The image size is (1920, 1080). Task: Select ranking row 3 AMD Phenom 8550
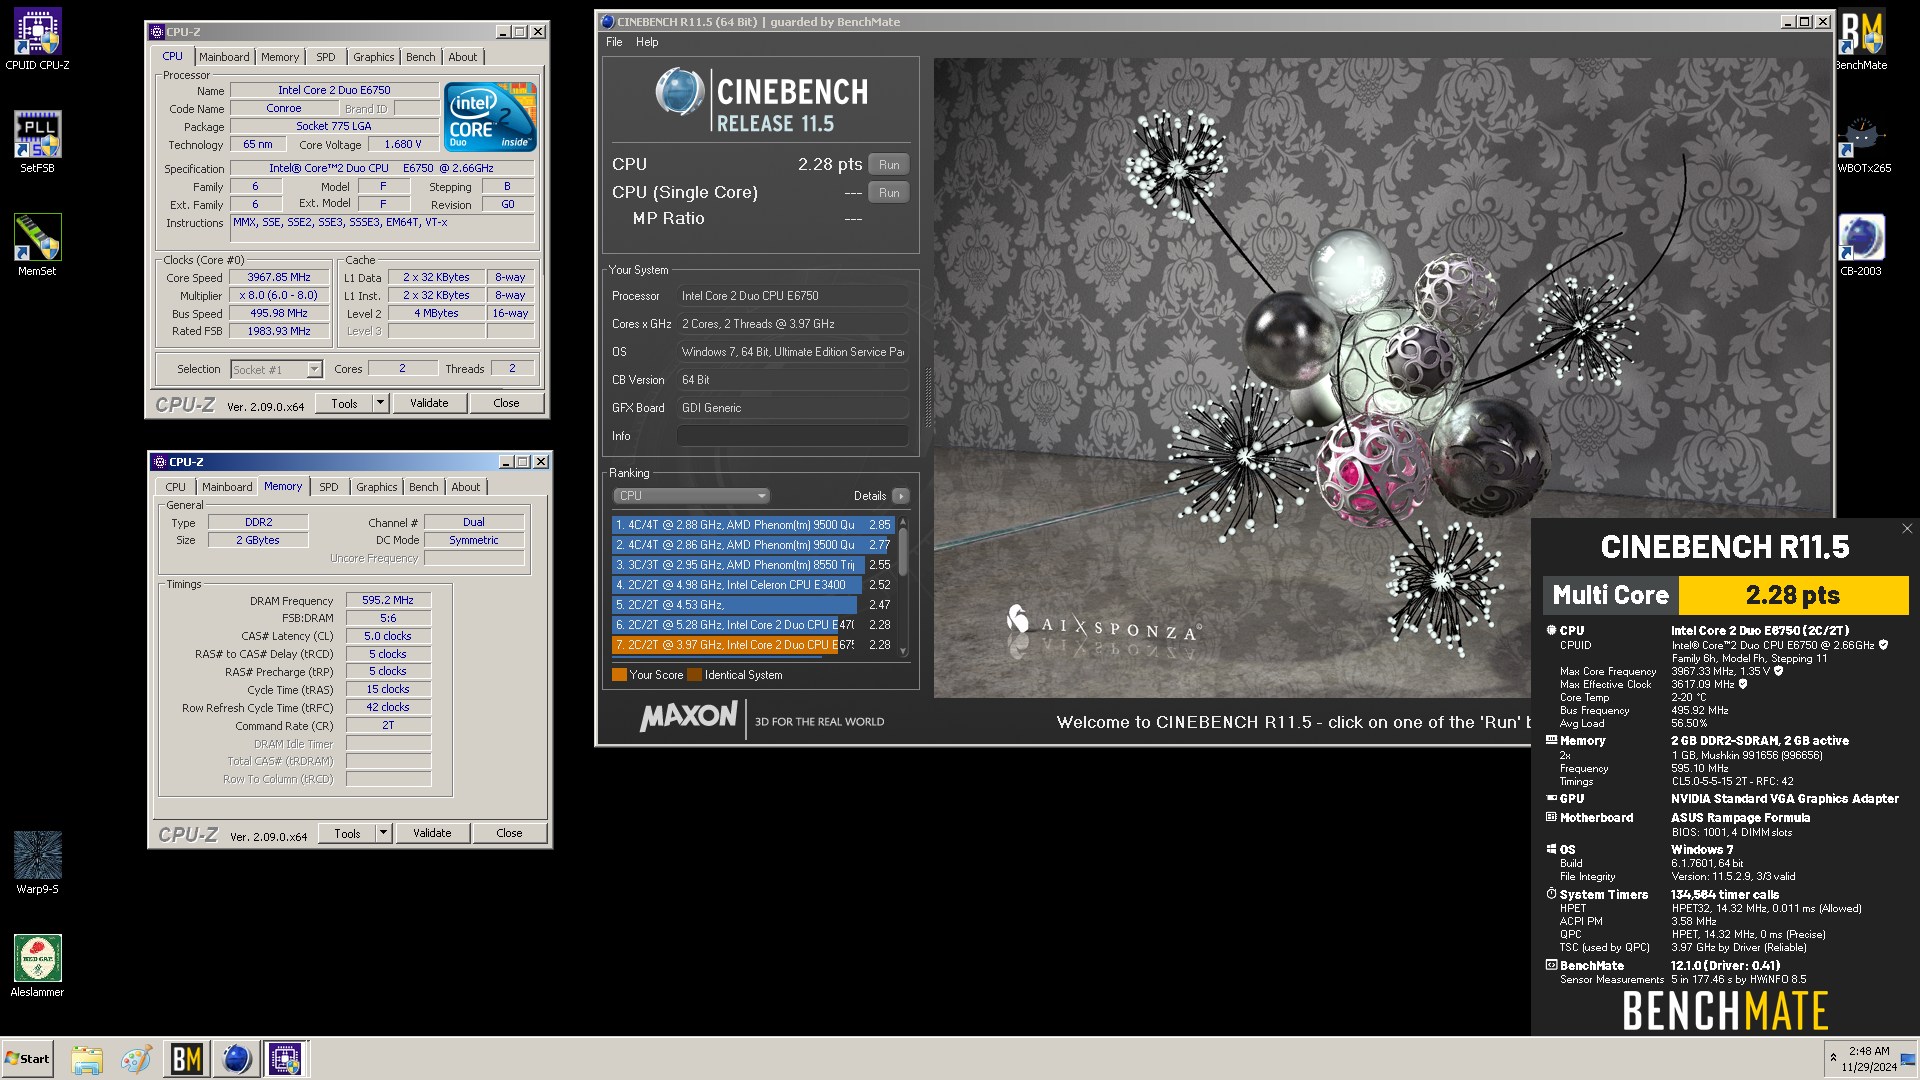click(752, 565)
